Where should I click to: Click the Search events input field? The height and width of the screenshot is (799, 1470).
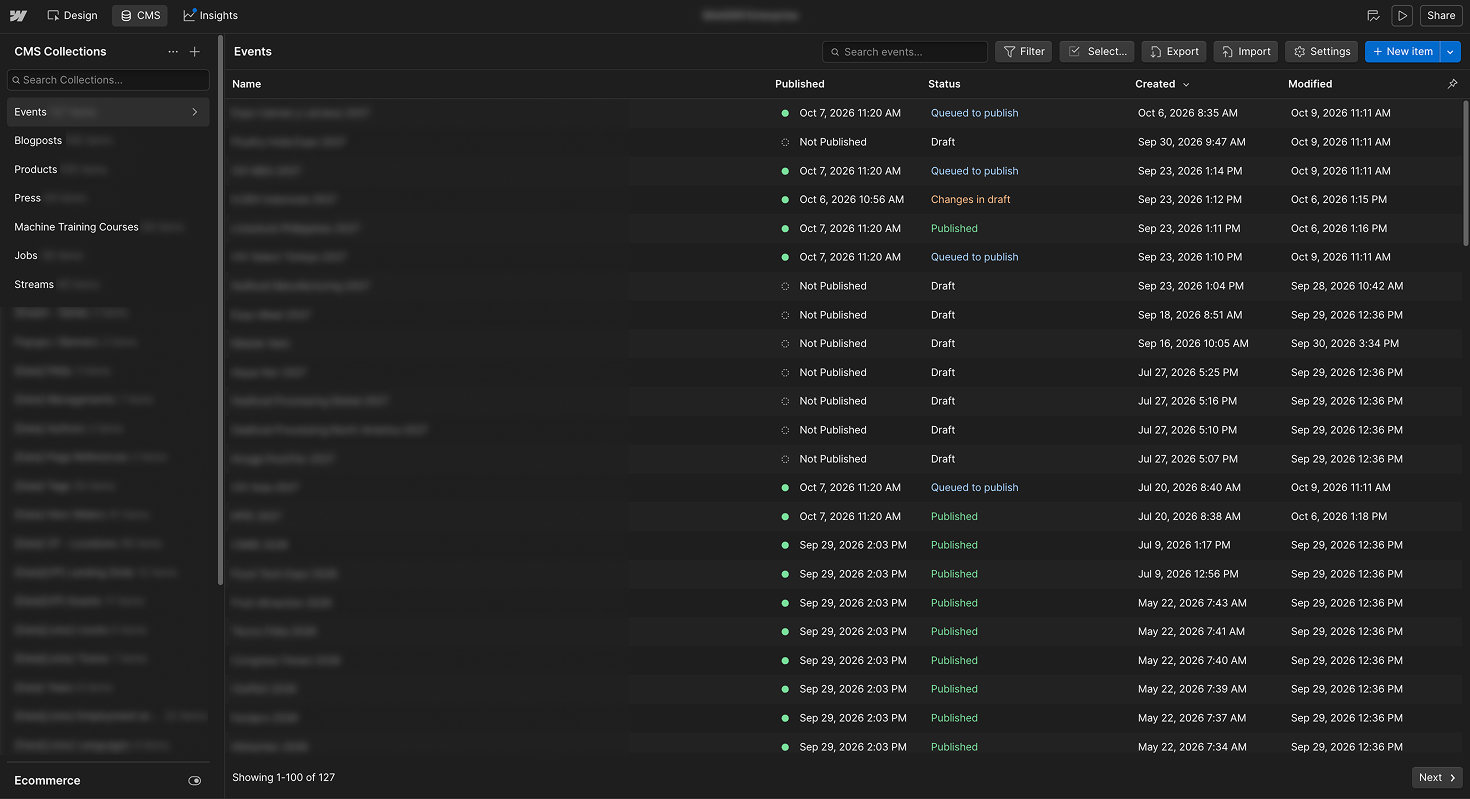click(x=905, y=52)
